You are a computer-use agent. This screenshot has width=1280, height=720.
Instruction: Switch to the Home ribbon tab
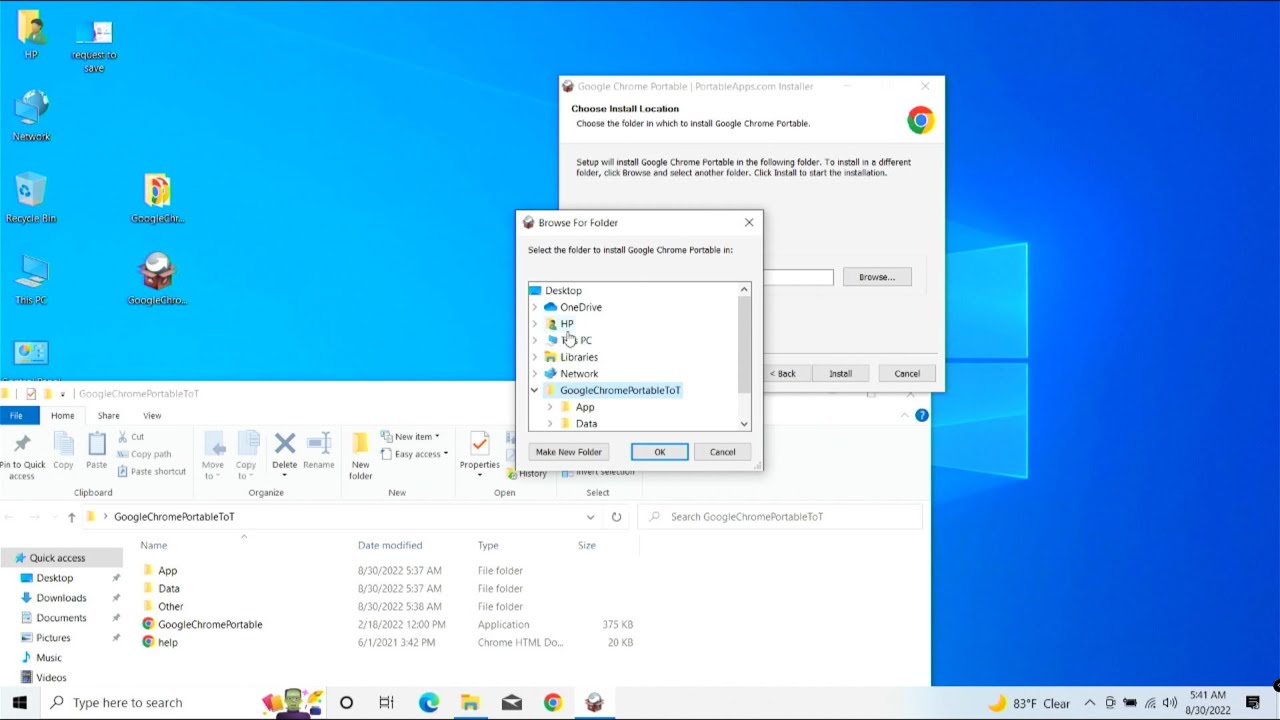click(x=62, y=415)
